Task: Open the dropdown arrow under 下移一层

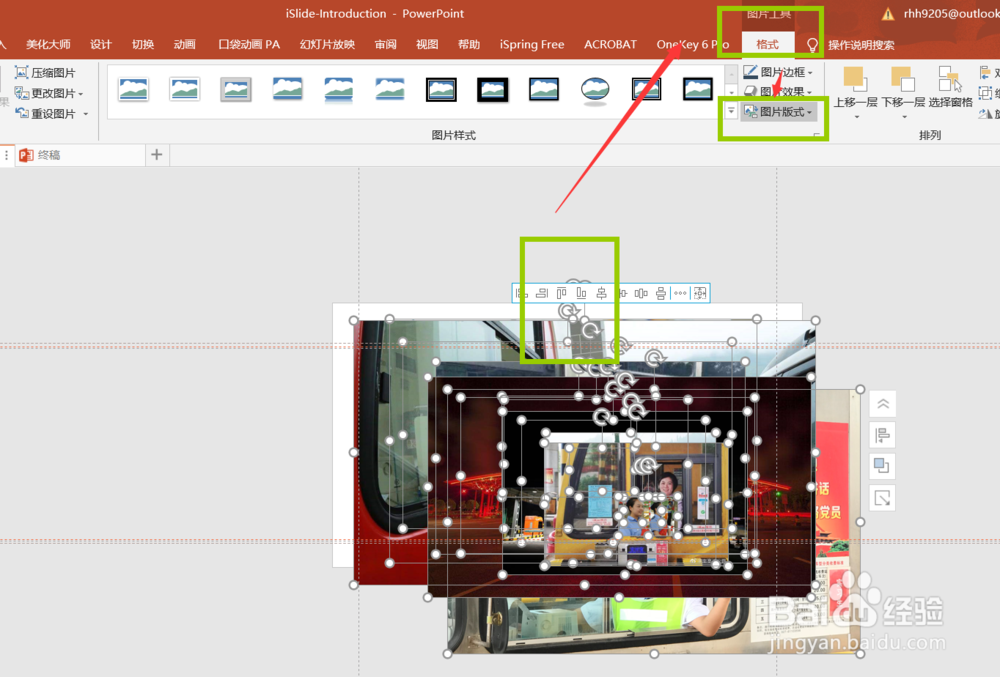Action: [904, 117]
